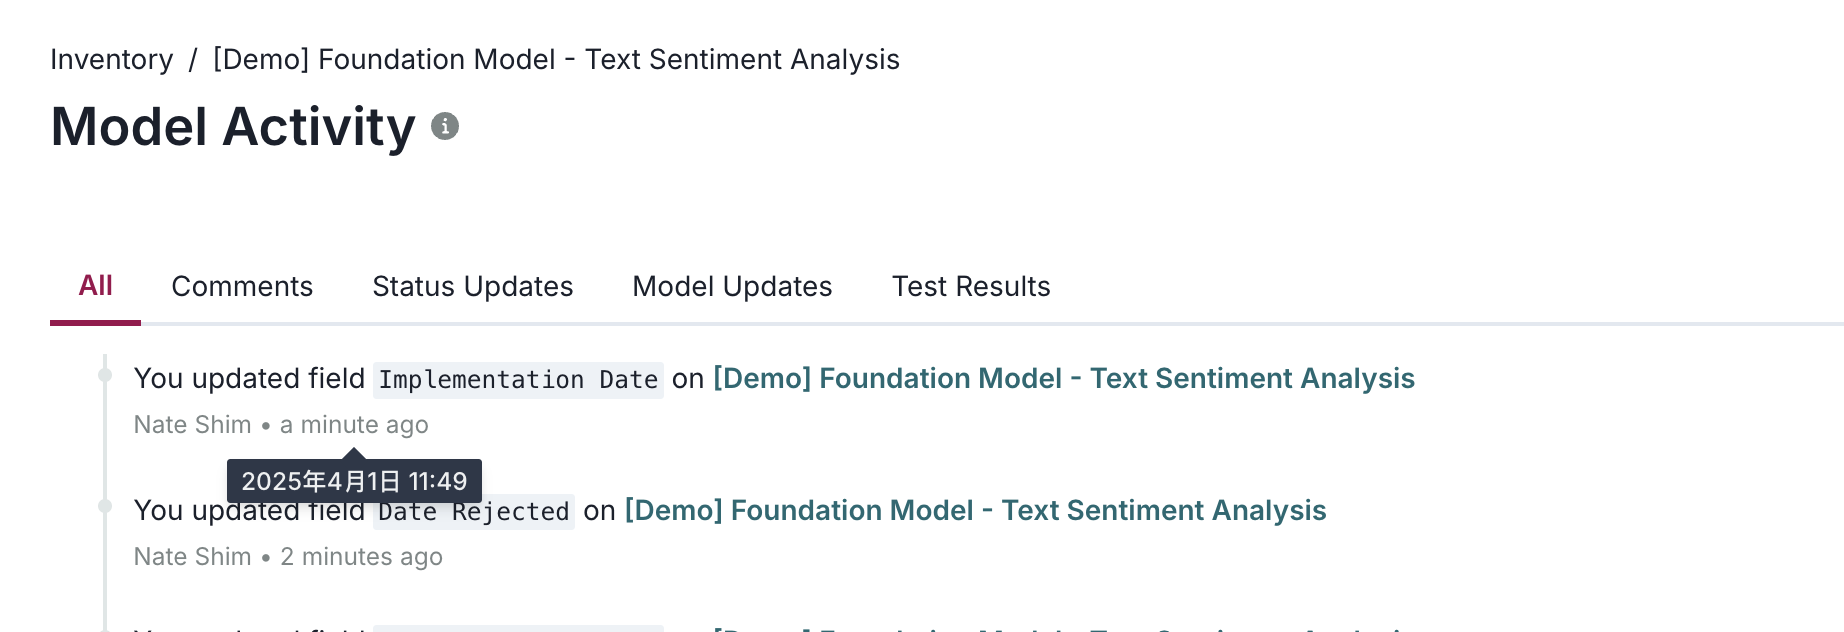
Task: Select the All activity tab
Action: [x=95, y=287]
